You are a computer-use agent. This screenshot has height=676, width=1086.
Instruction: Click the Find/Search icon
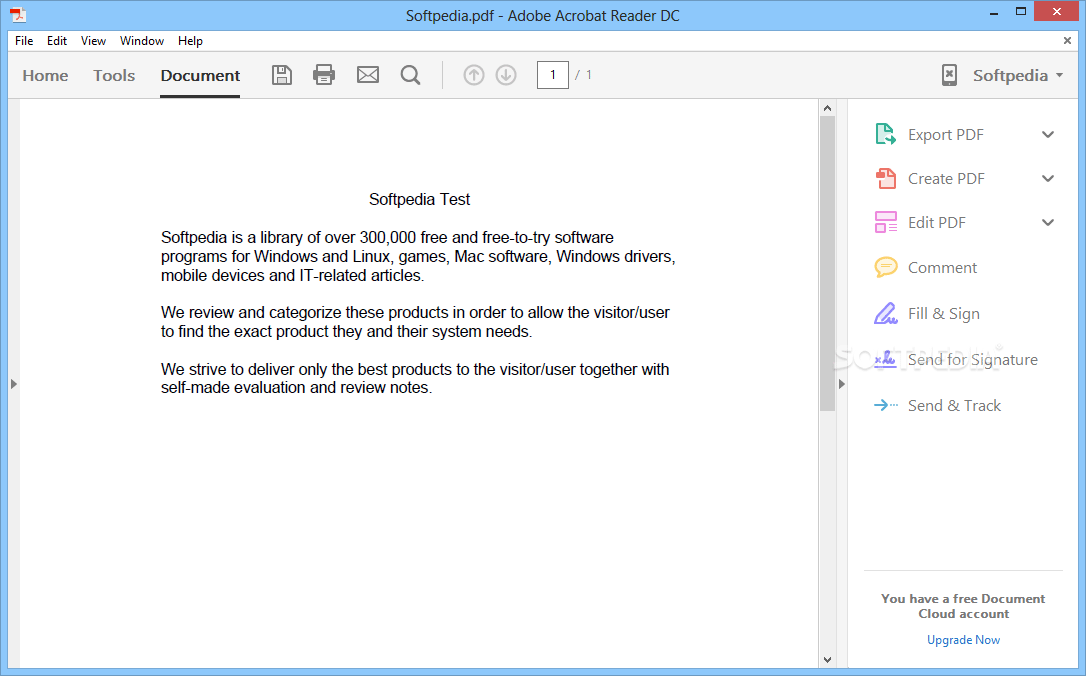click(x=410, y=74)
